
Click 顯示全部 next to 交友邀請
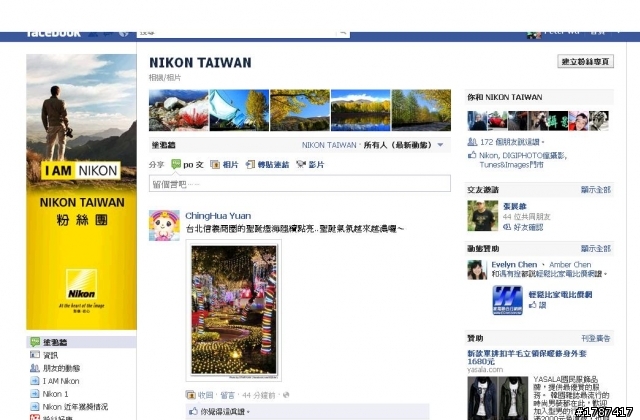596,189
